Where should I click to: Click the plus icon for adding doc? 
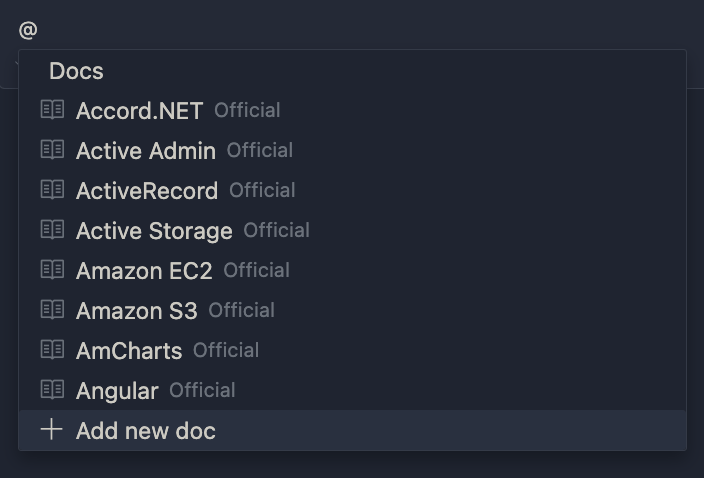click(52, 429)
